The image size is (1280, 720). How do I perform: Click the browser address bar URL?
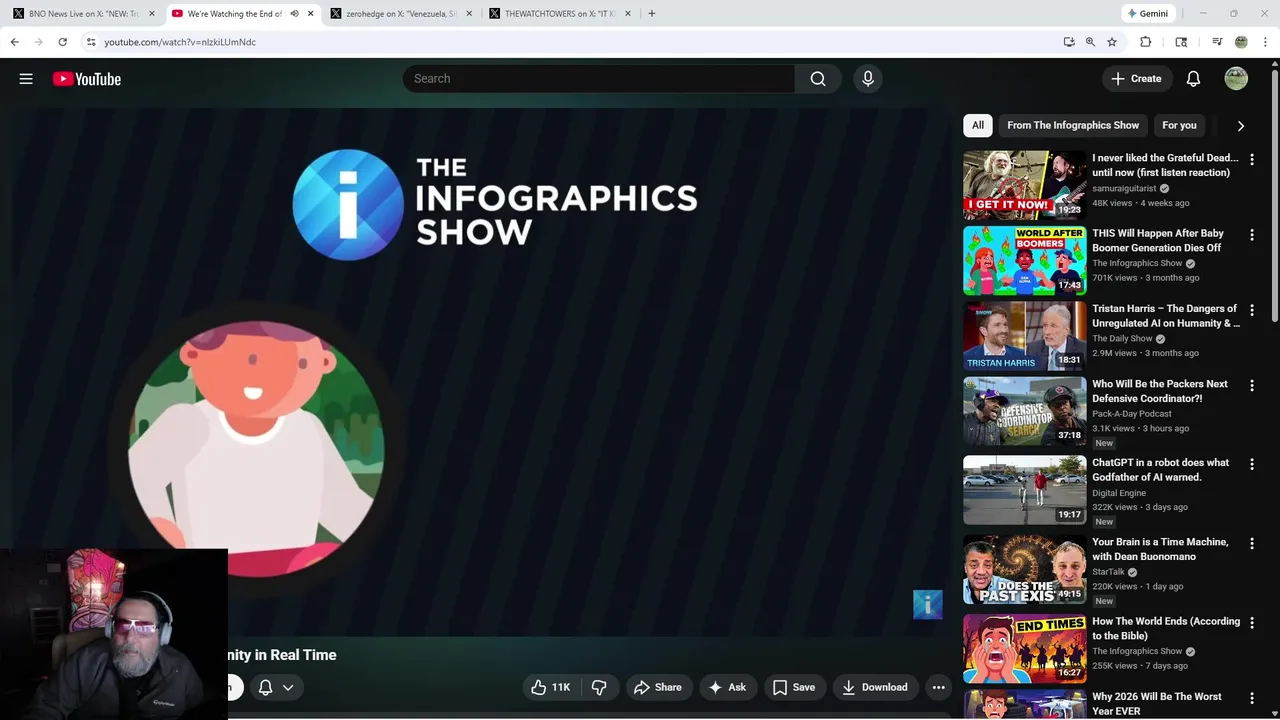(180, 42)
